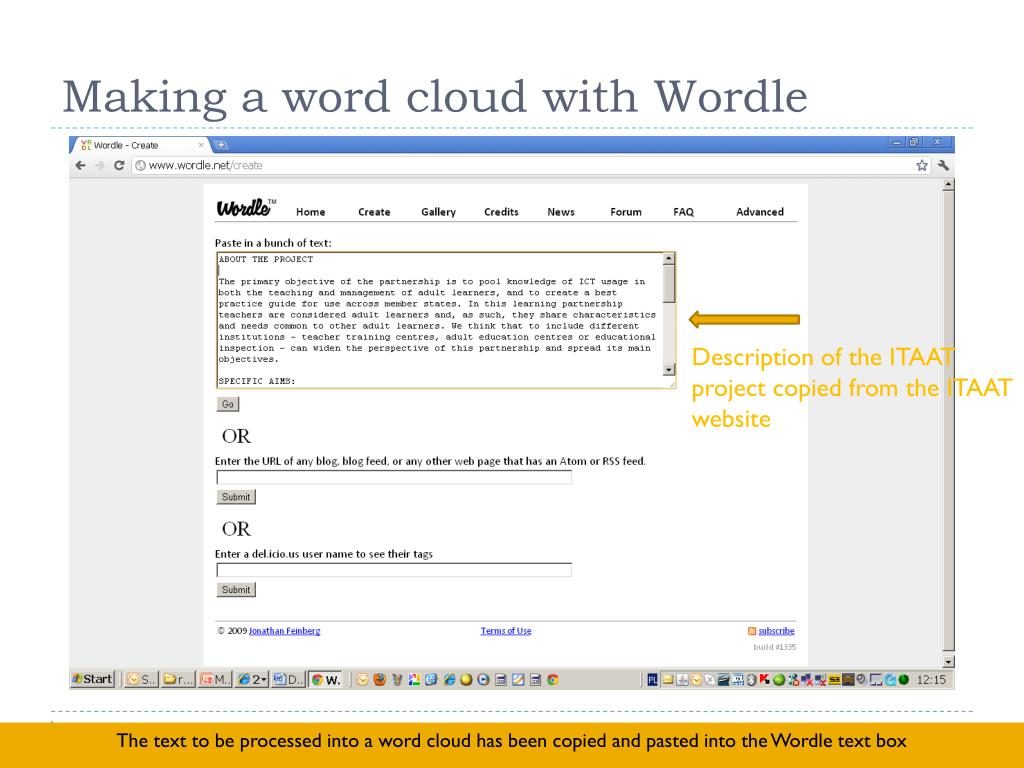Screen dimensions: 1024x768
Task: Click the Go button
Action: (227, 404)
